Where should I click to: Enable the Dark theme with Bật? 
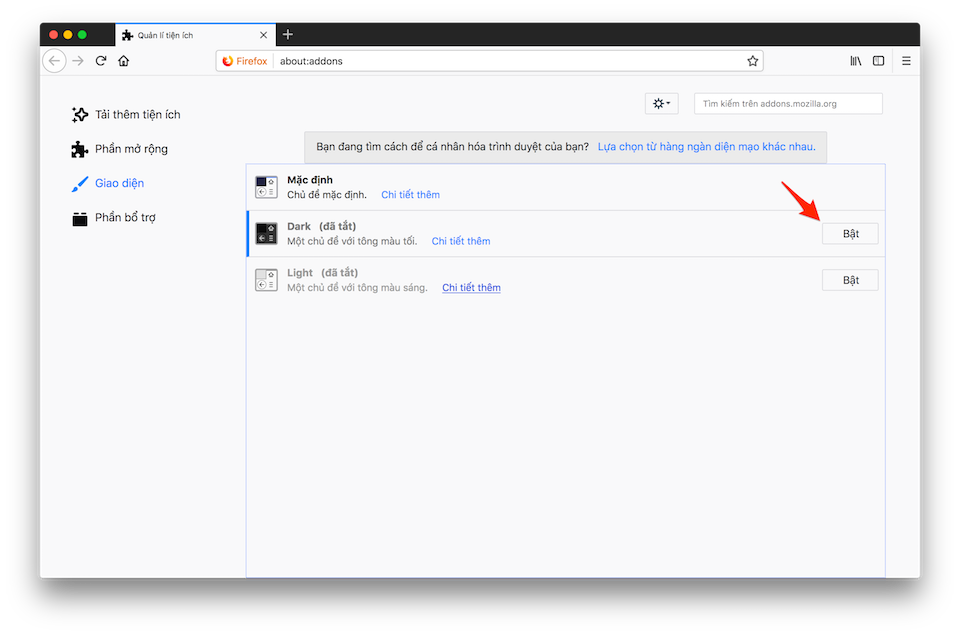850,233
